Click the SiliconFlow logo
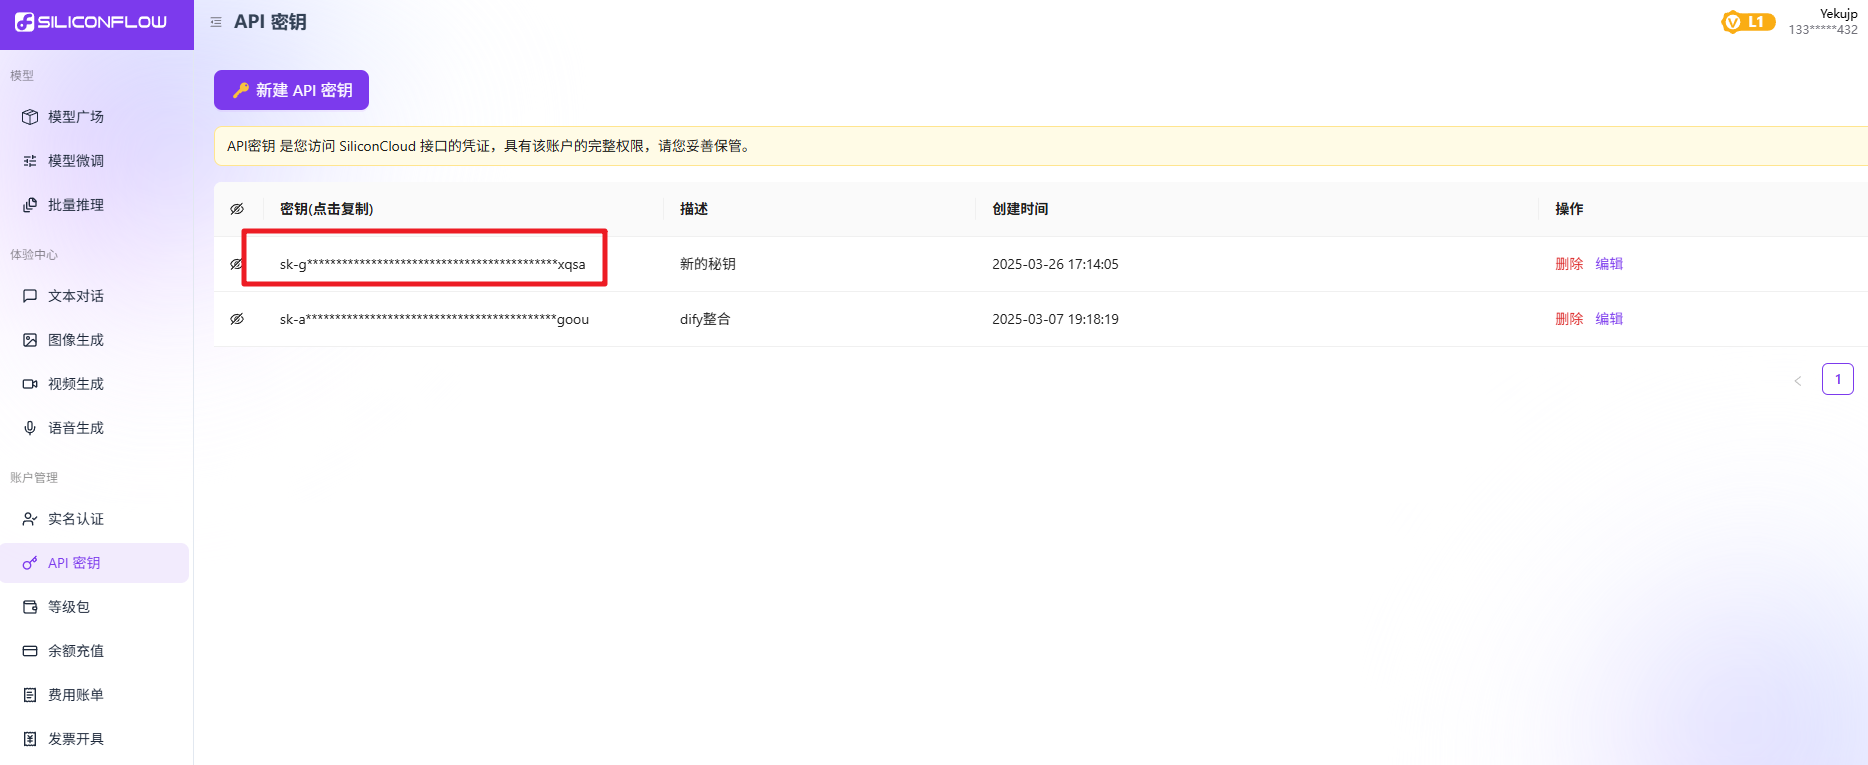The height and width of the screenshot is (765, 1868). 91,22
